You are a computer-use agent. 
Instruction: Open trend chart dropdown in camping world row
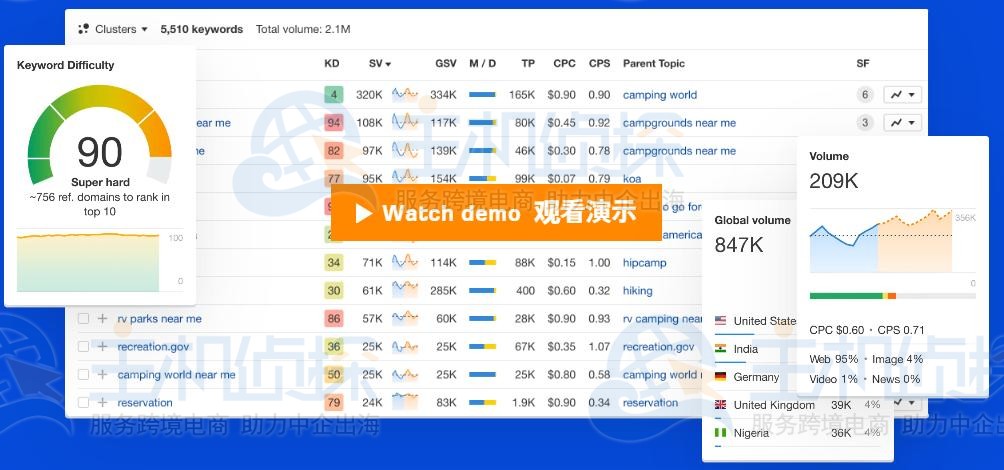pos(902,95)
